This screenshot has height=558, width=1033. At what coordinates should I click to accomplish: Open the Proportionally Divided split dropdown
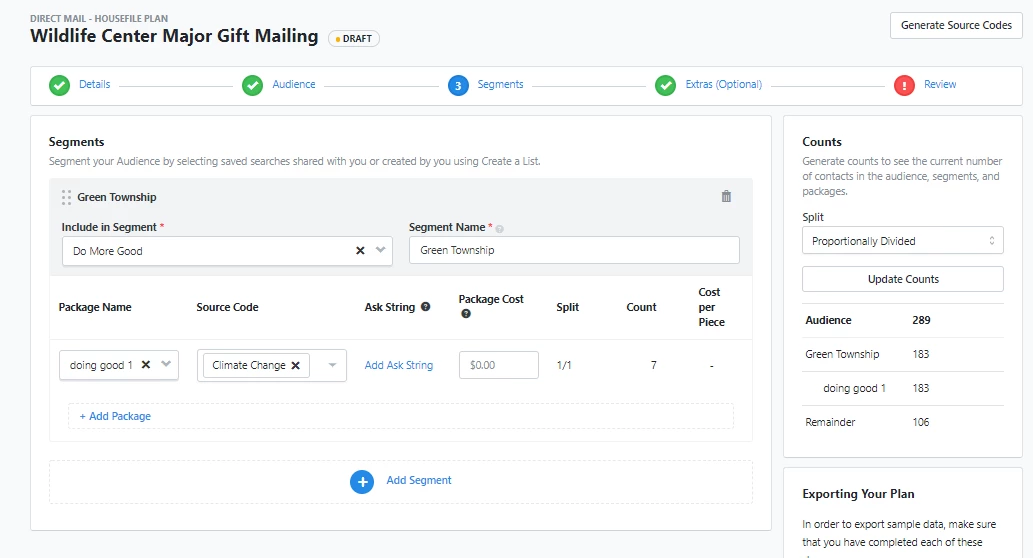pyautogui.click(x=903, y=240)
